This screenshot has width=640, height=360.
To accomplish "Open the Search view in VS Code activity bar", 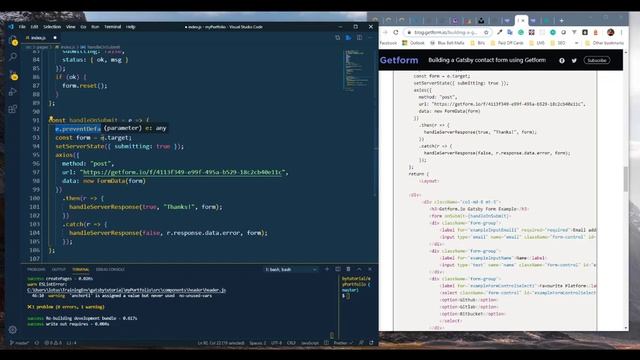I will [13, 57].
